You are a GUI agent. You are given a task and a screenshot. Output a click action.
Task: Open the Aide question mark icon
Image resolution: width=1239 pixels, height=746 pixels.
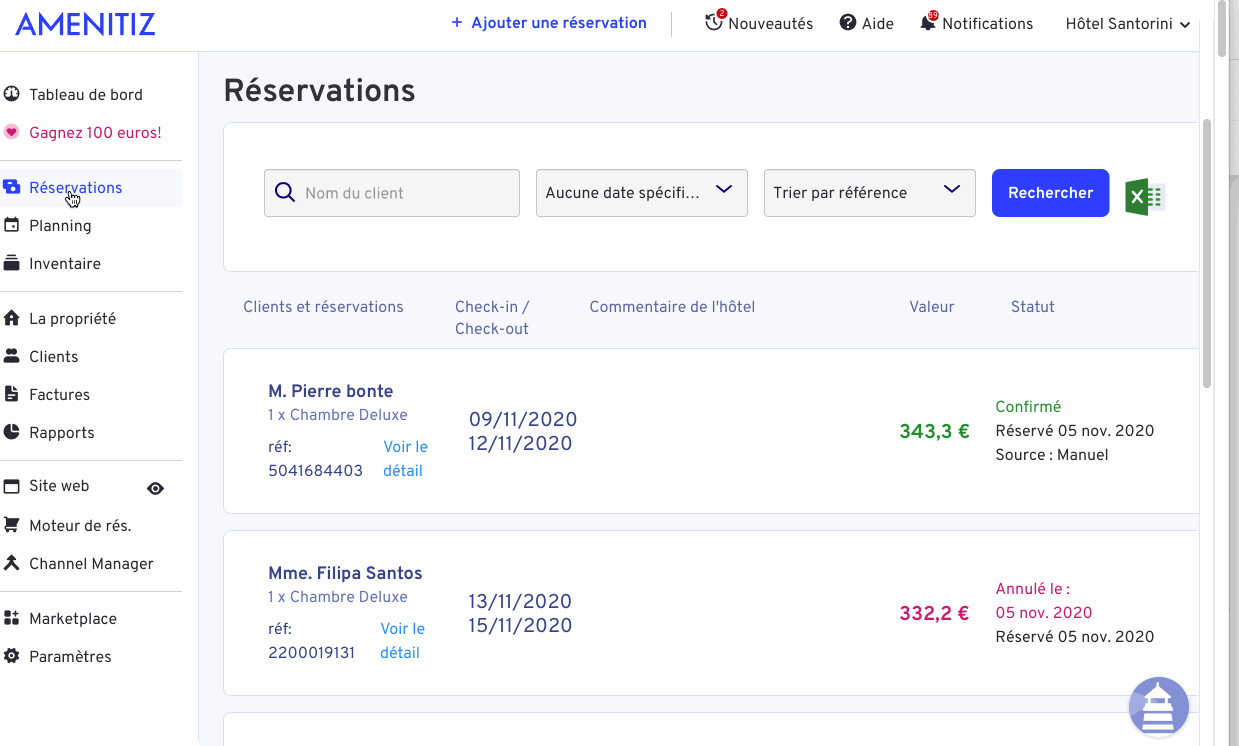coord(848,23)
